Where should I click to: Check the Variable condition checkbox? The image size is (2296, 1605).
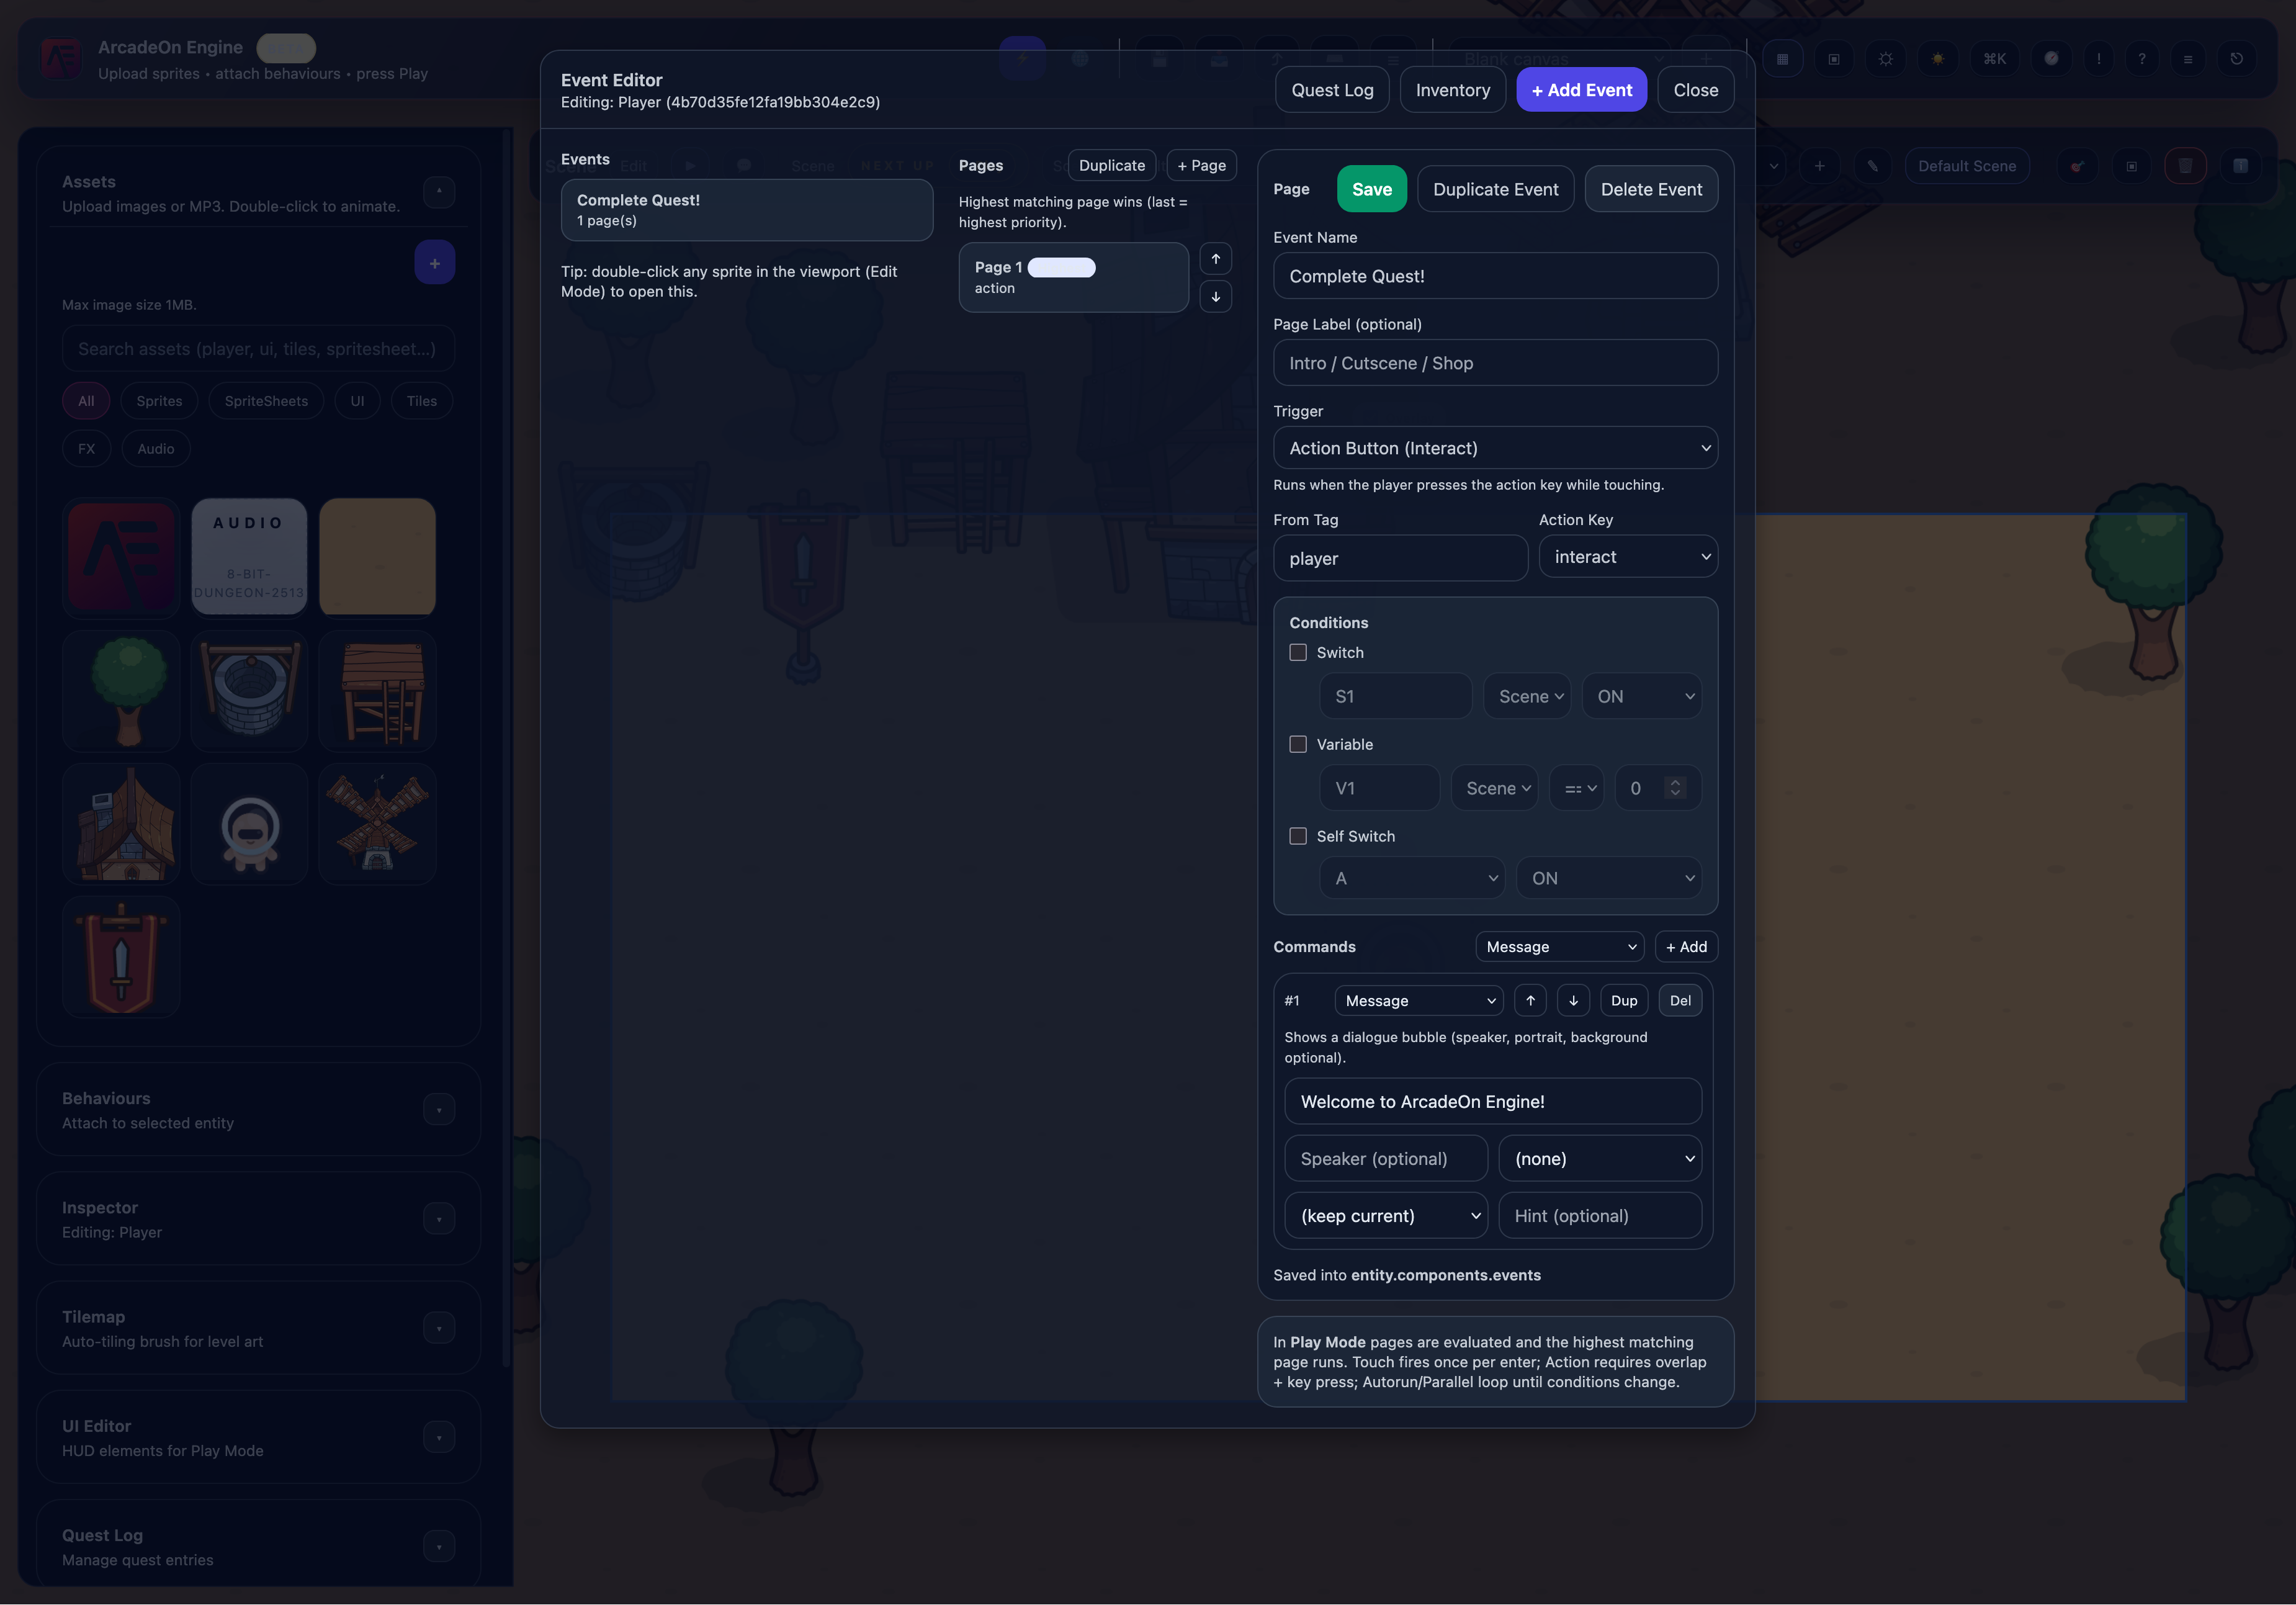tap(1298, 744)
